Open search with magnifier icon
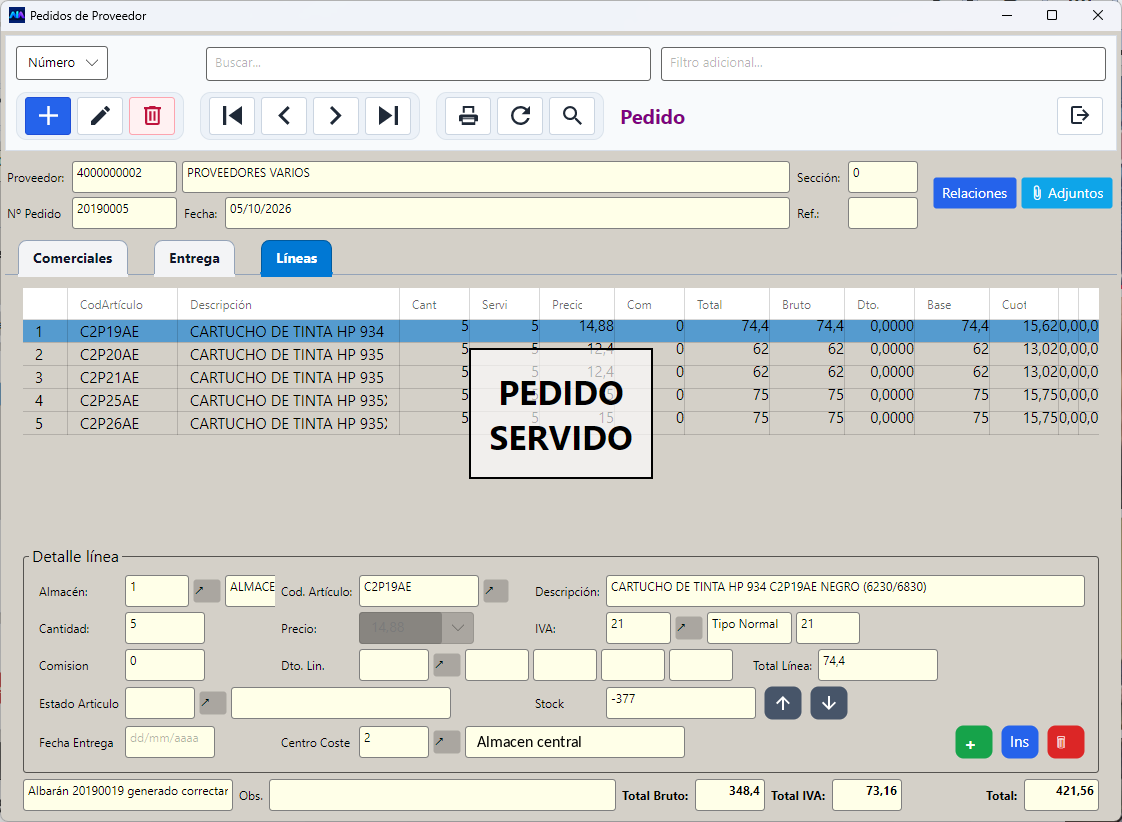The width and height of the screenshot is (1122, 822). (572, 116)
